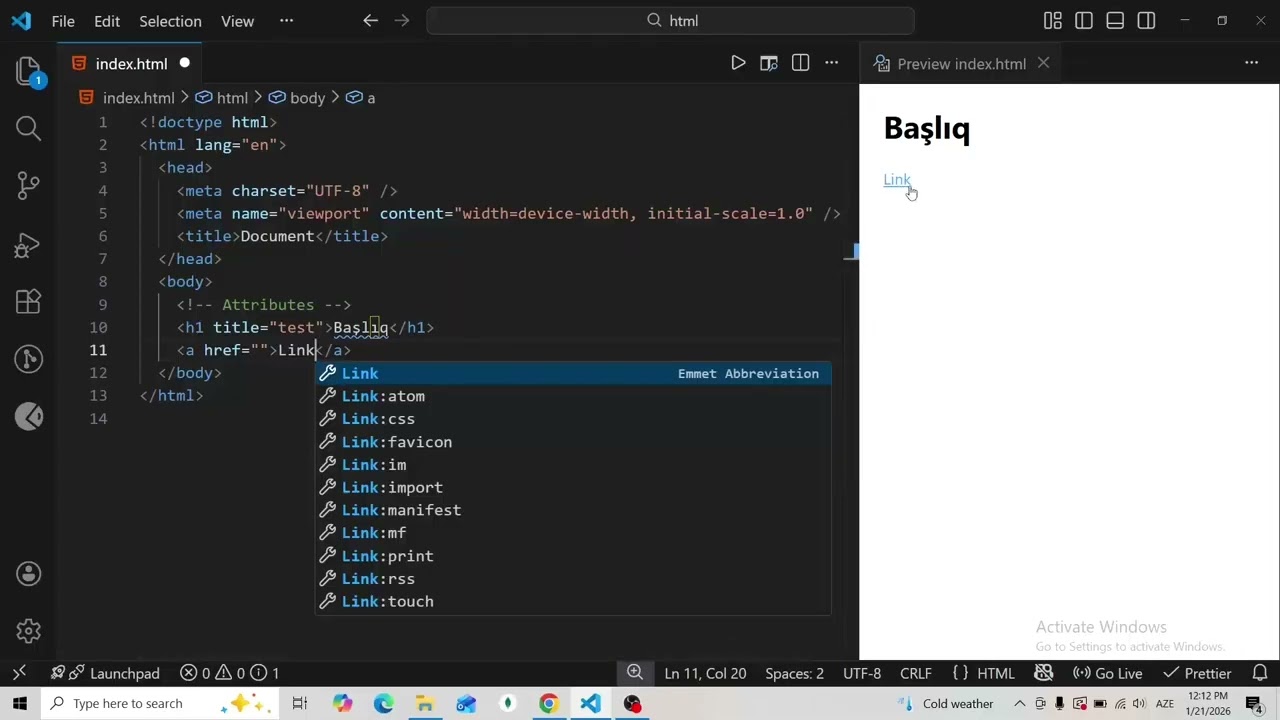Image resolution: width=1280 pixels, height=720 pixels.
Task: Choose the Link:mf suggestion
Action: click(x=573, y=533)
